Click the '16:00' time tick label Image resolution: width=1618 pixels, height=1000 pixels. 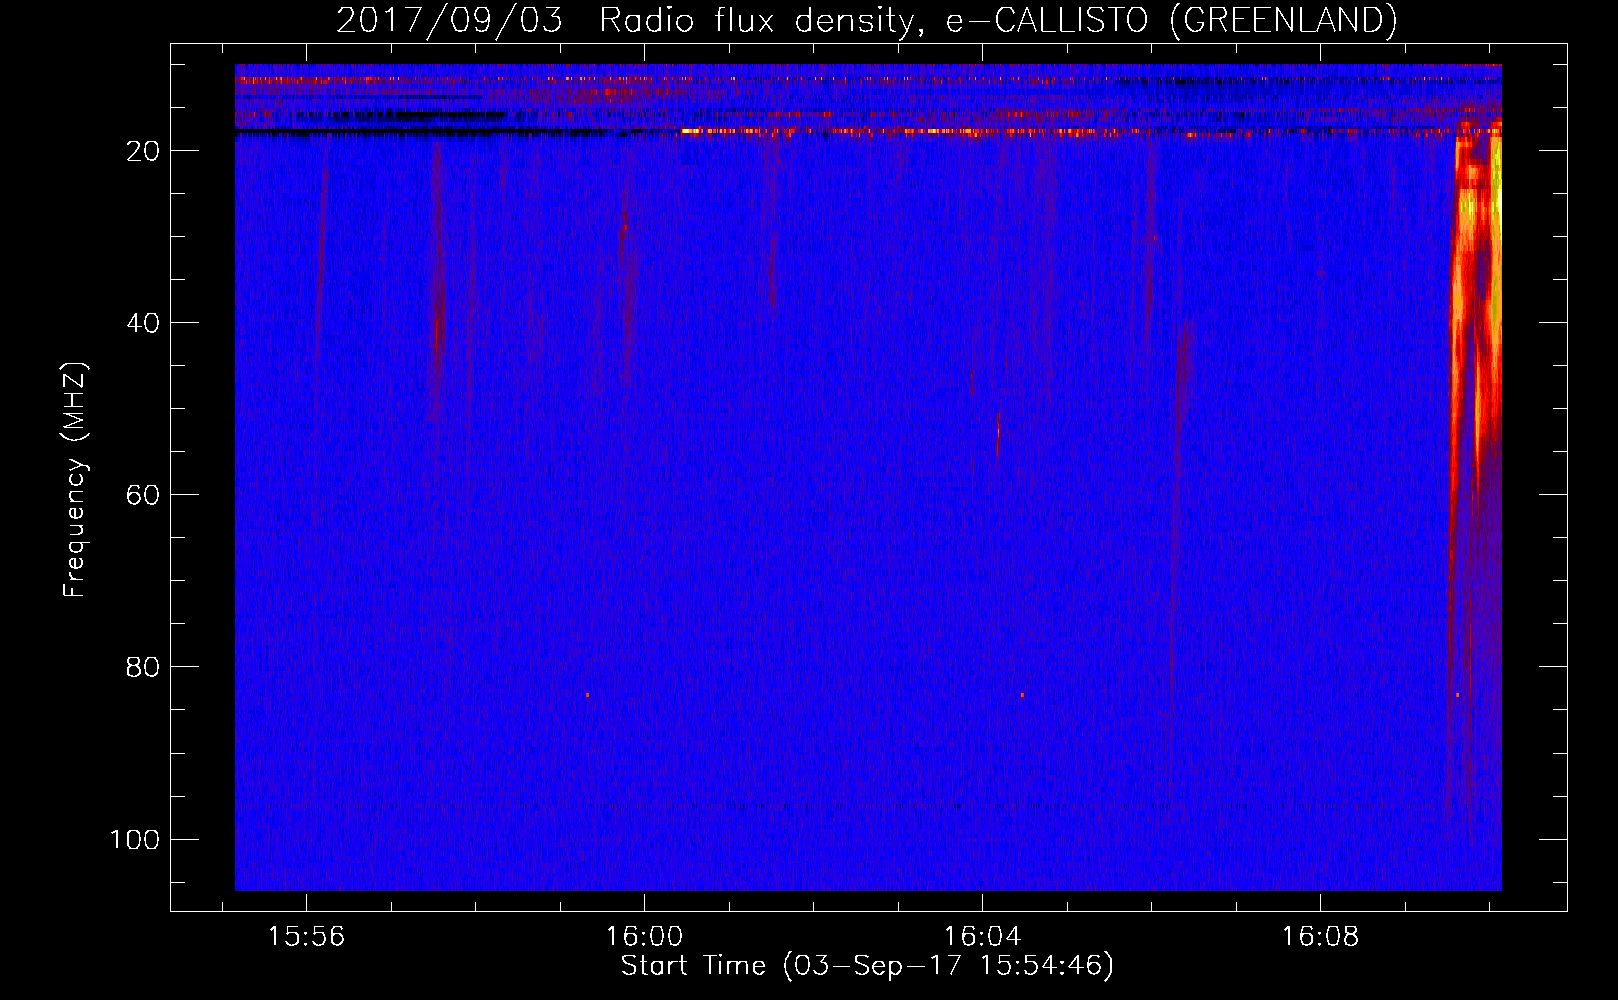[x=644, y=937]
